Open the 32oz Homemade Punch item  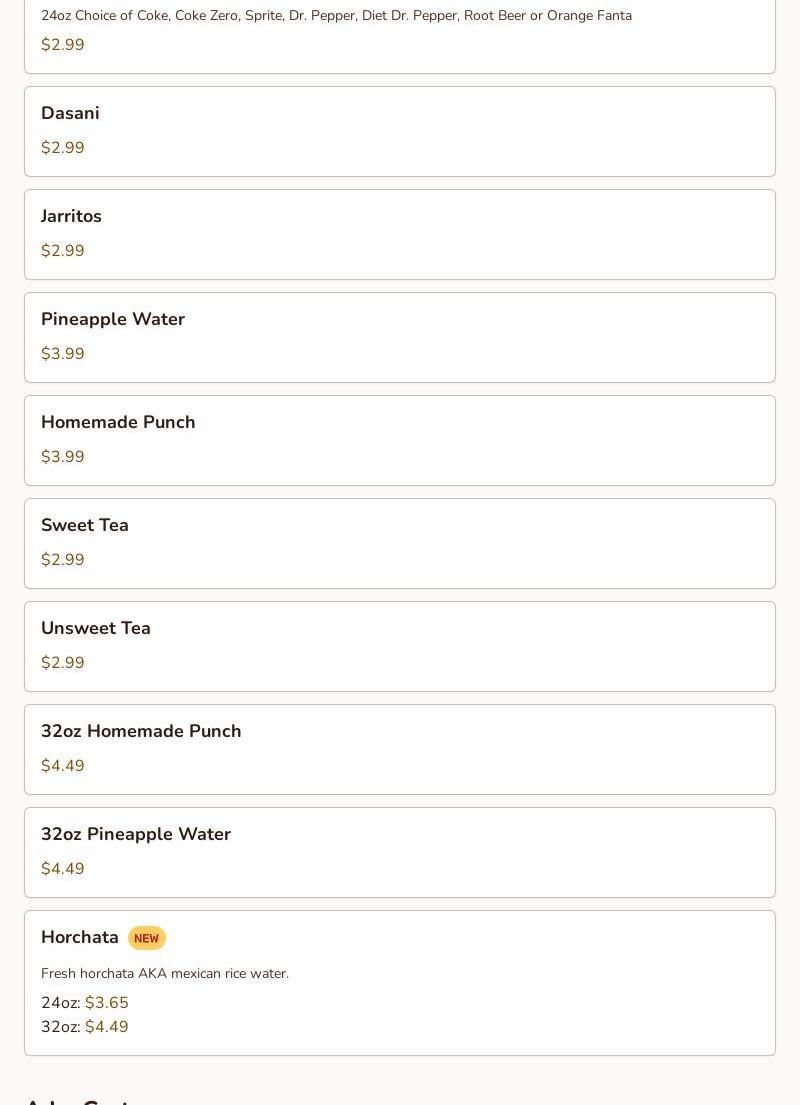[x=400, y=749]
